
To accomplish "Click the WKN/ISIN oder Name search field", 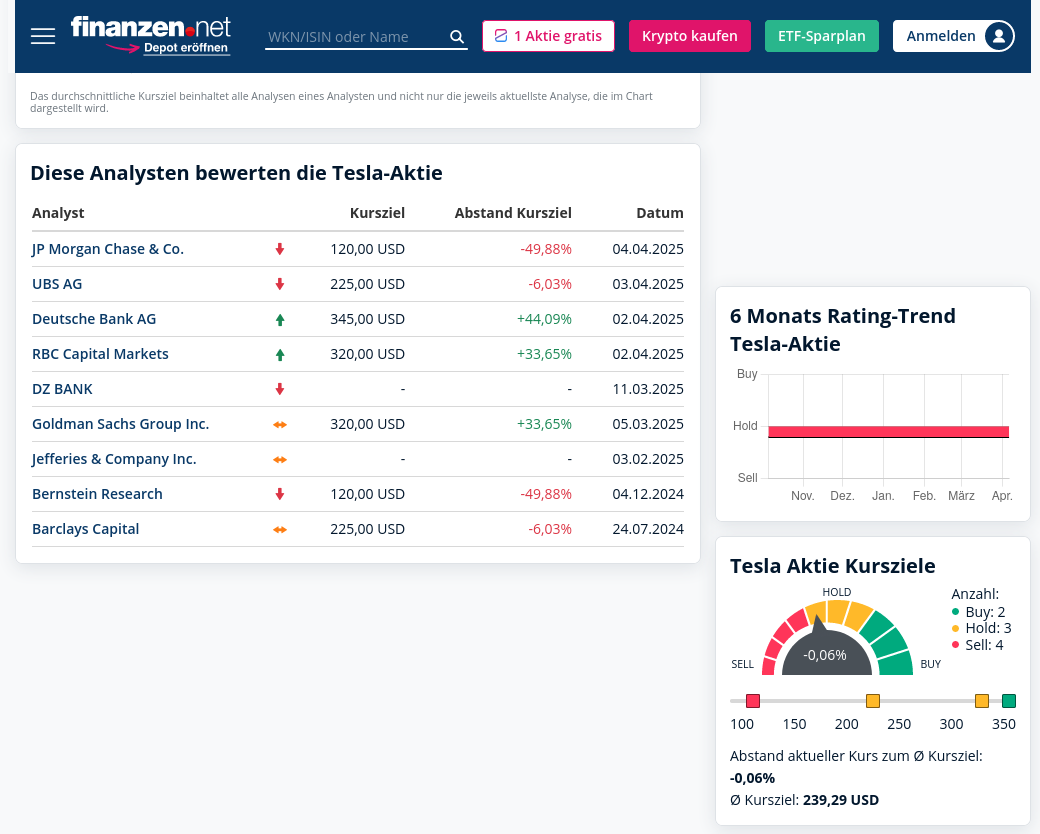I will [355, 37].
